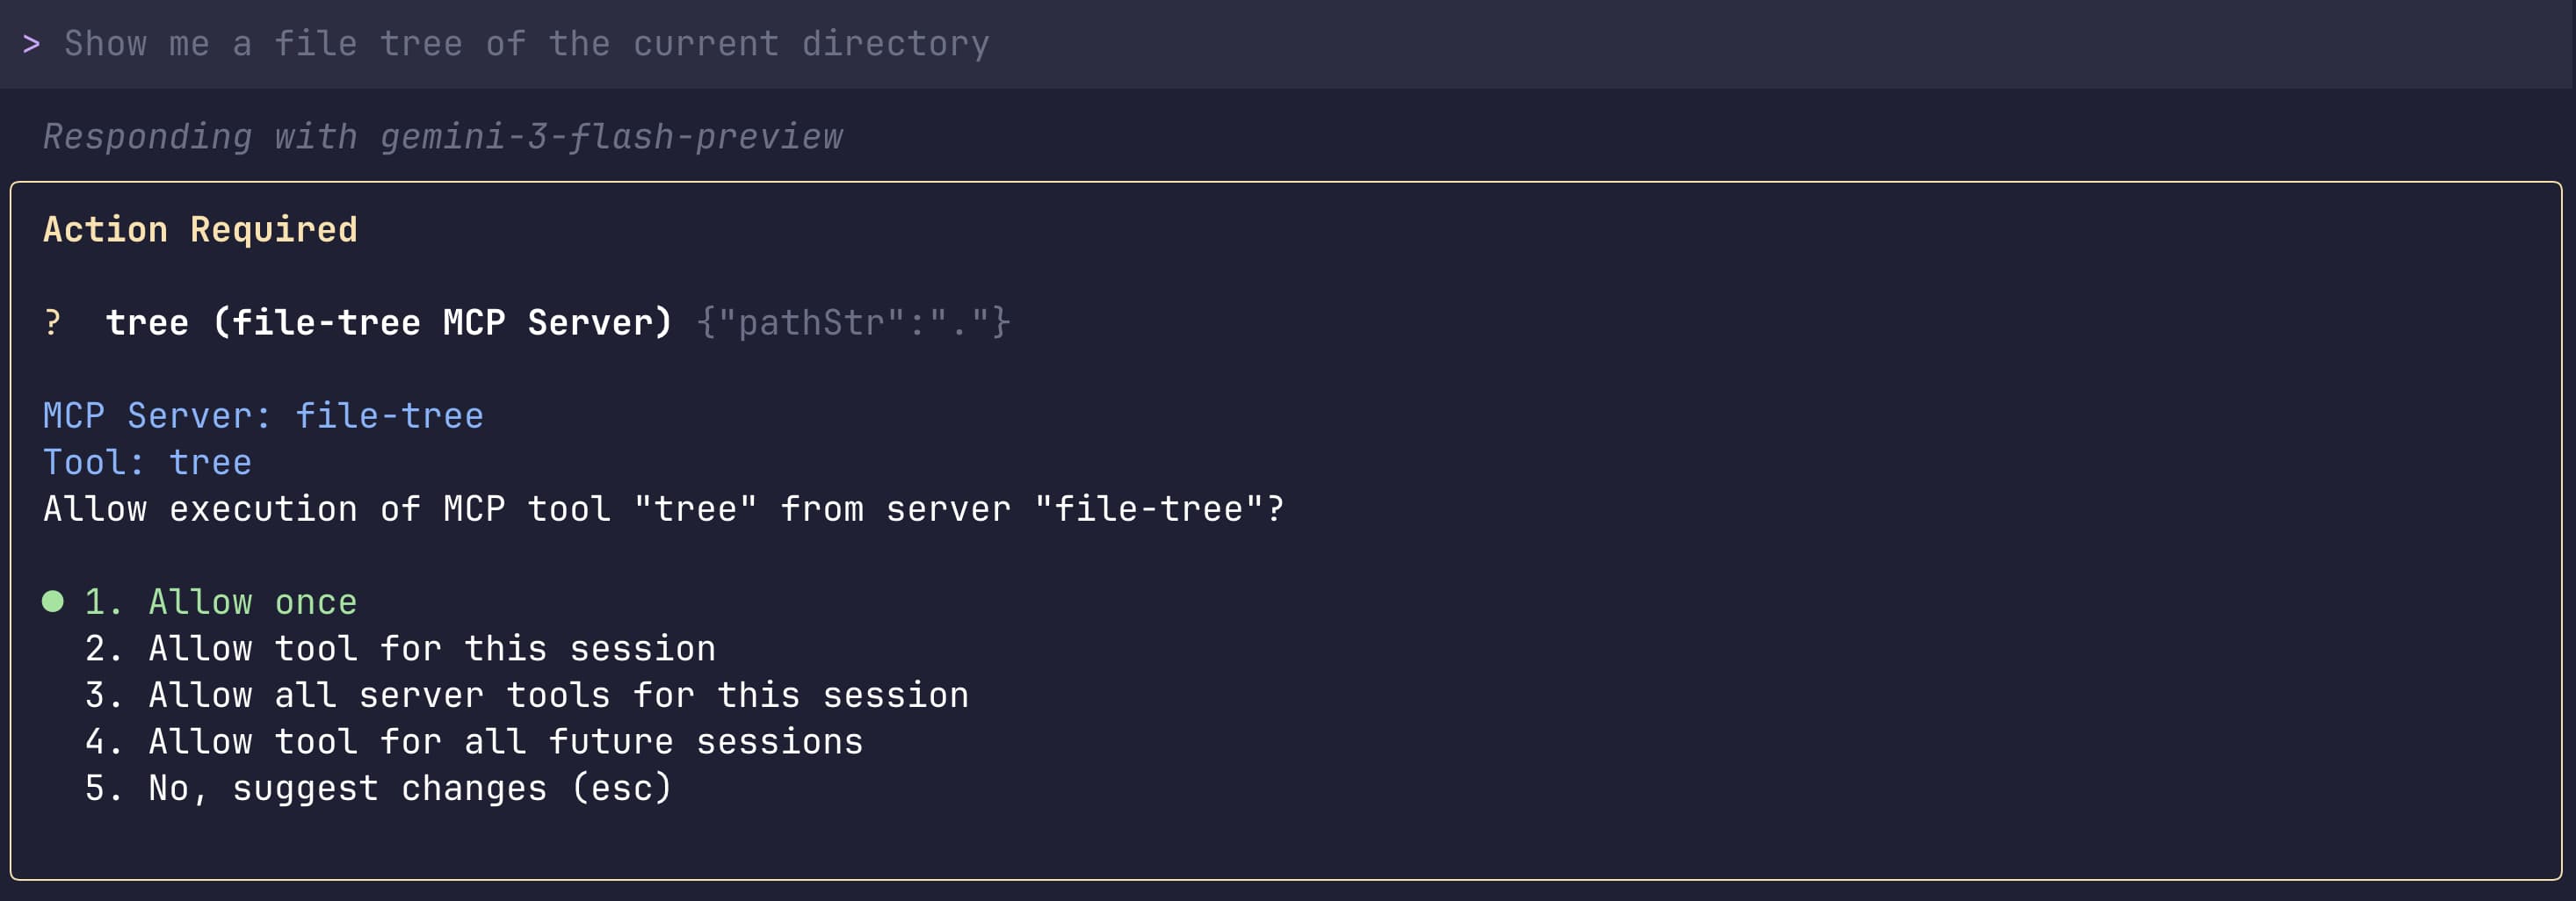Viewport: 2576px width, 901px height.
Task: Click the MCP Server: file-tree label
Action: (263, 415)
